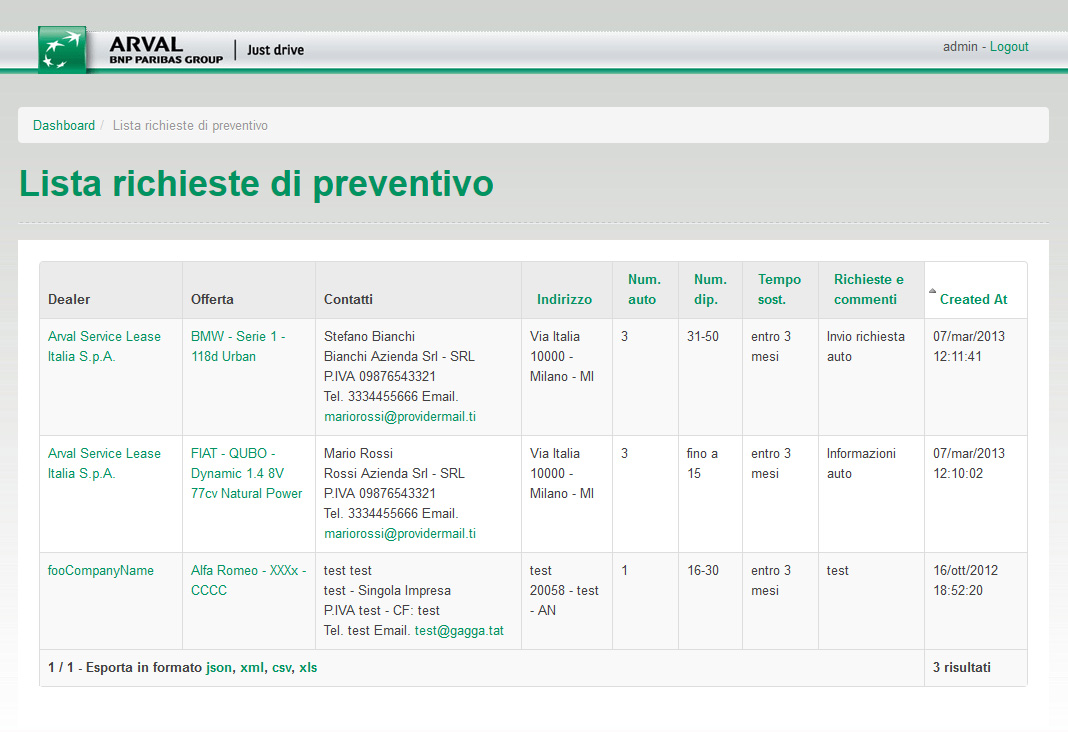1068x732 pixels.
Task: Open Arval Service Lease dealer in BMW row
Action: point(104,346)
